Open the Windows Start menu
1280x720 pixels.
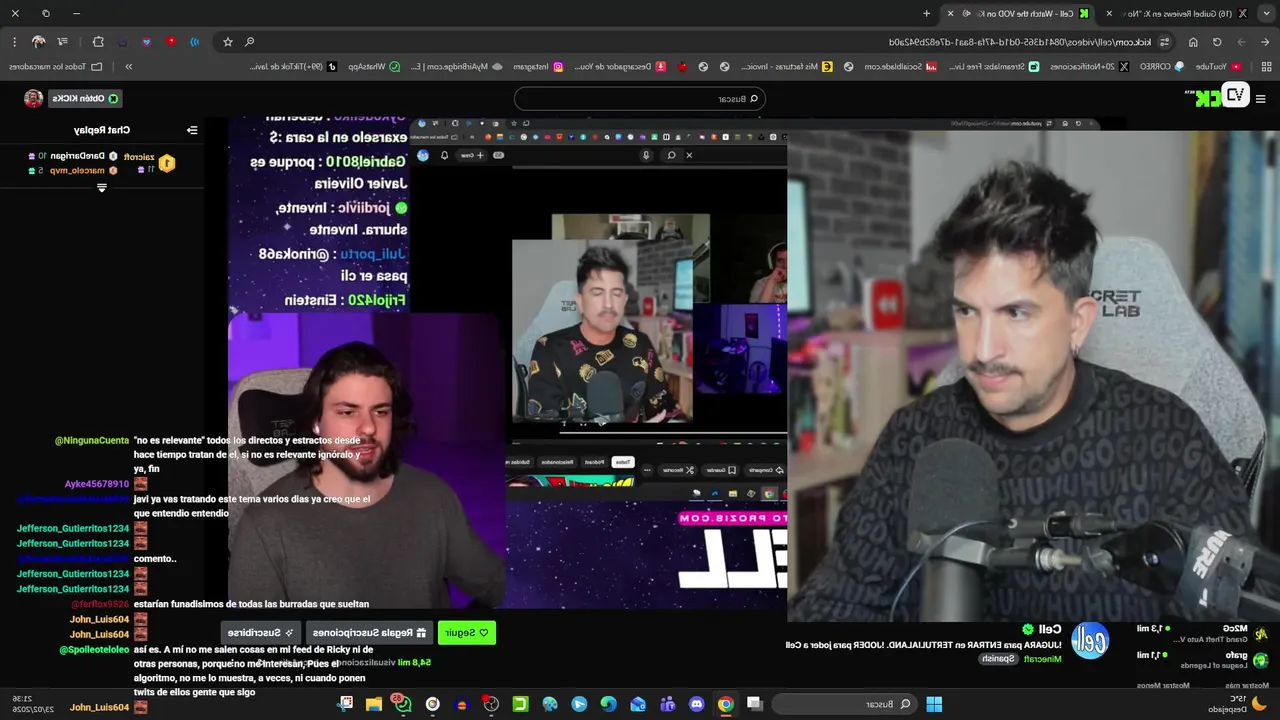pos(934,704)
